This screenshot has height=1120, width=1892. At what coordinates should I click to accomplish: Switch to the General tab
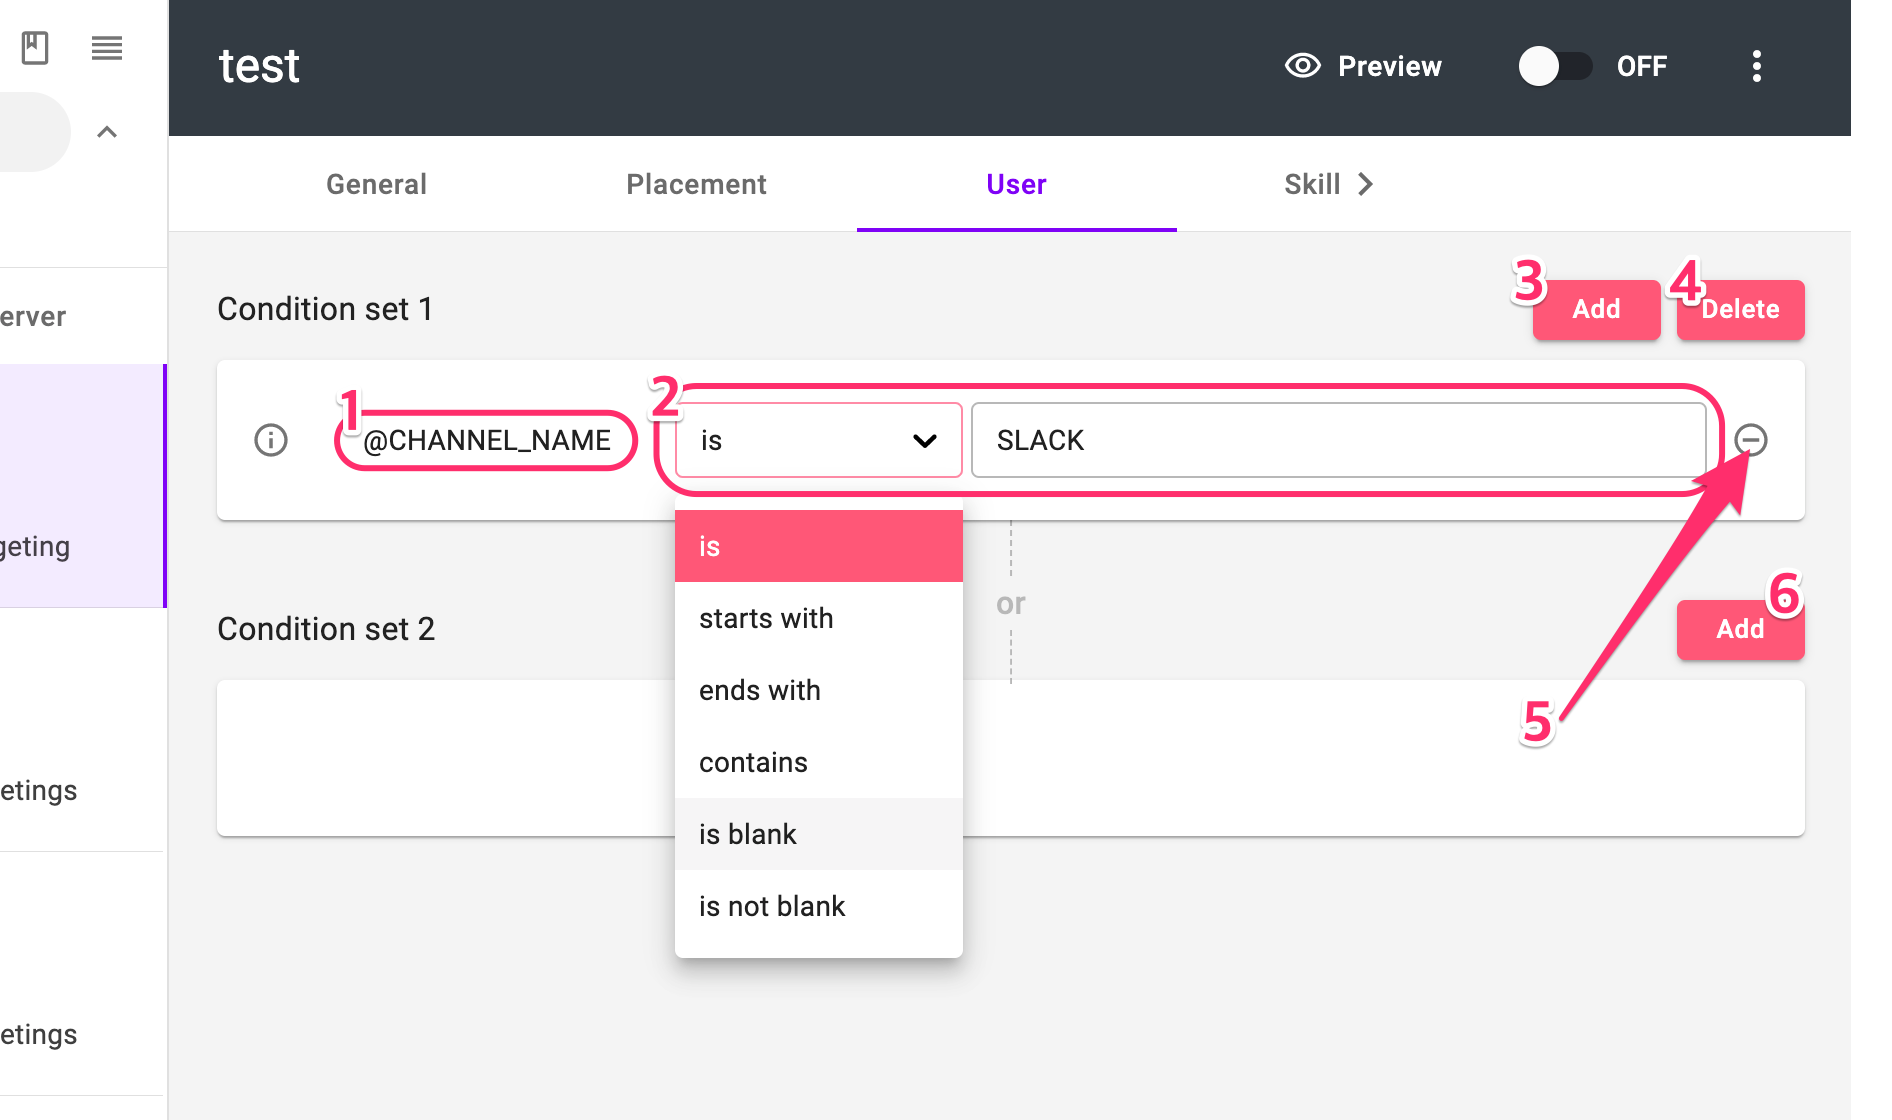click(x=376, y=184)
